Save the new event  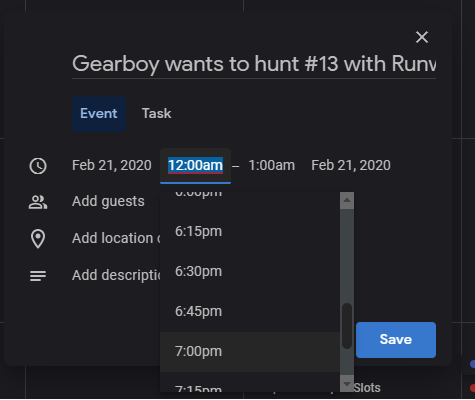pyautogui.click(x=396, y=340)
